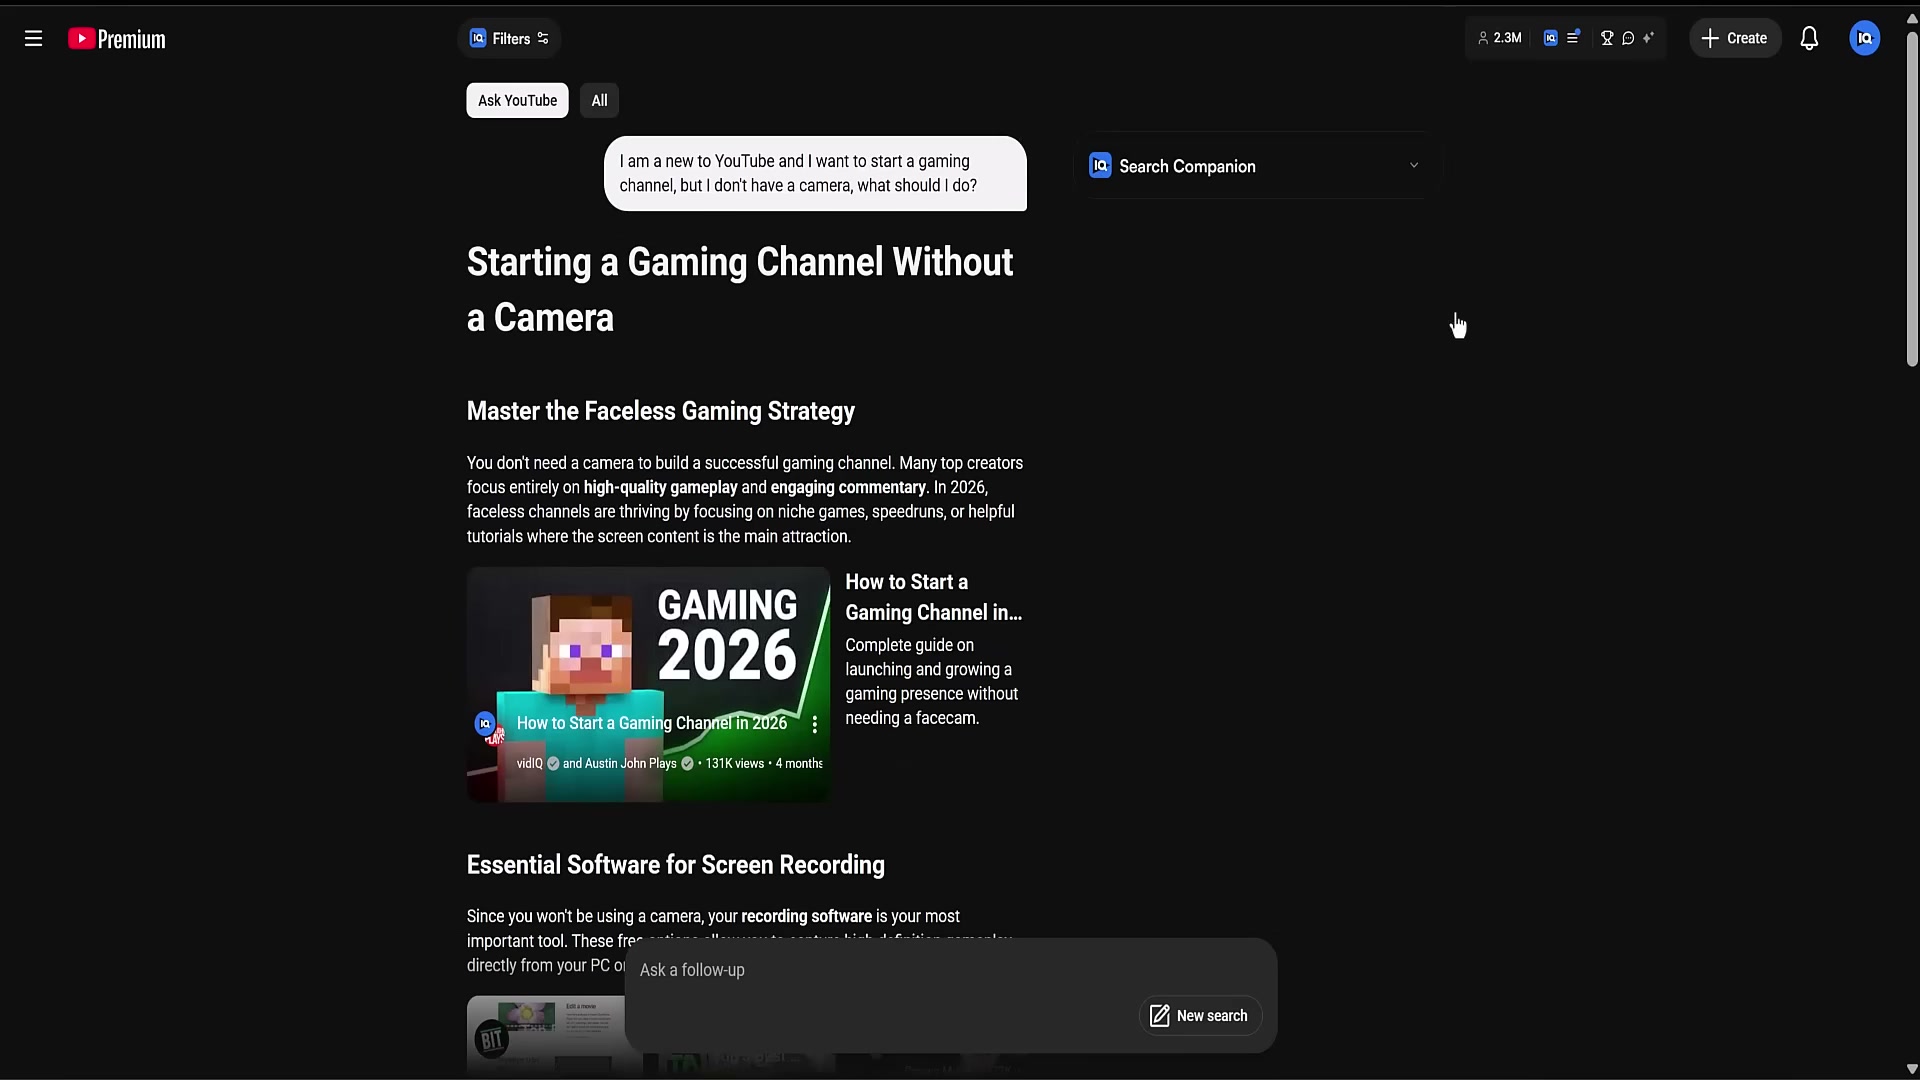Click the vidIQ icon beside Search Companion
Image resolution: width=1920 pixels, height=1080 pixels.
[x=1100, y=165]
